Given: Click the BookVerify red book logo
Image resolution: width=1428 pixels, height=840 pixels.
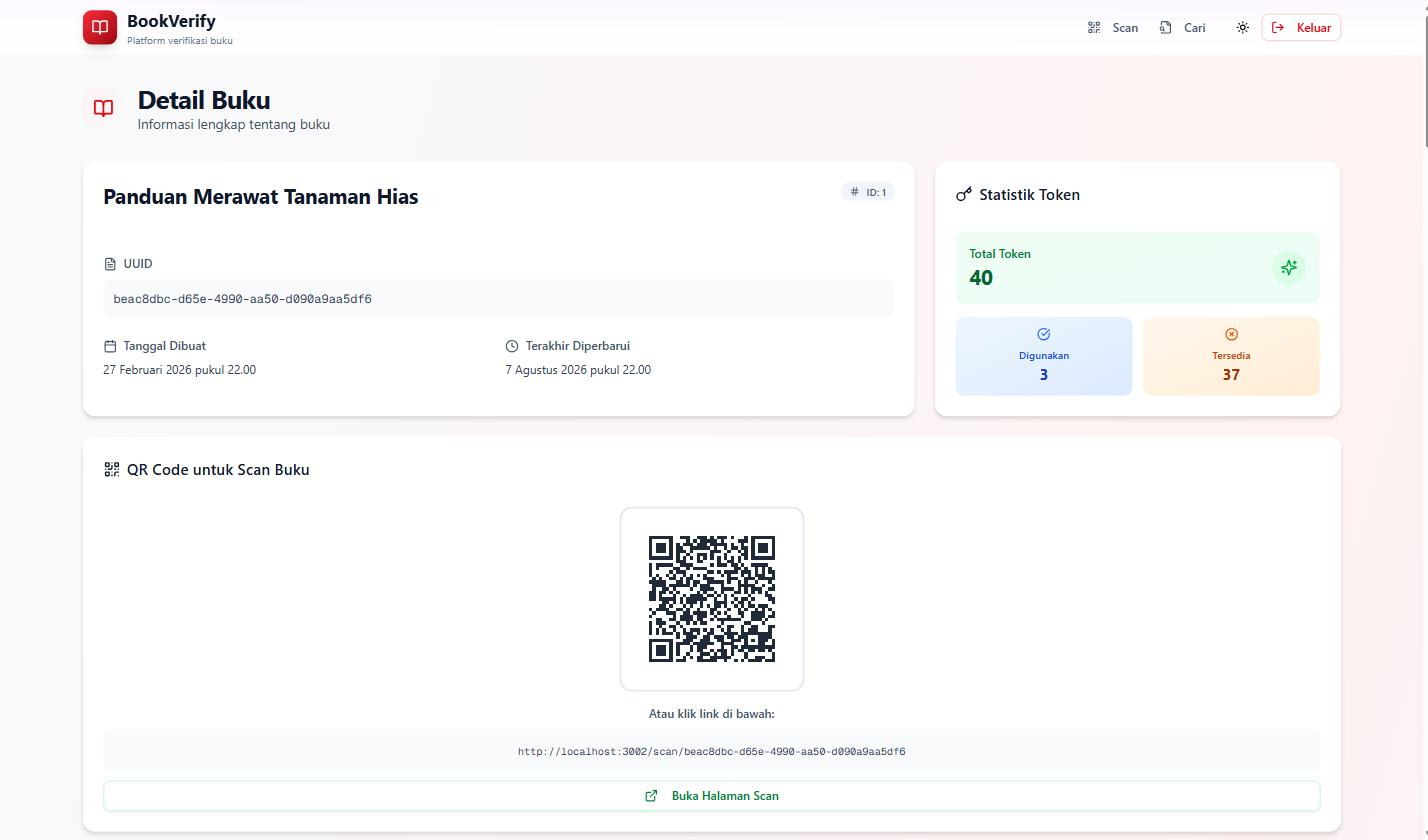Looking at the screenshot, I should pos(100,27).
